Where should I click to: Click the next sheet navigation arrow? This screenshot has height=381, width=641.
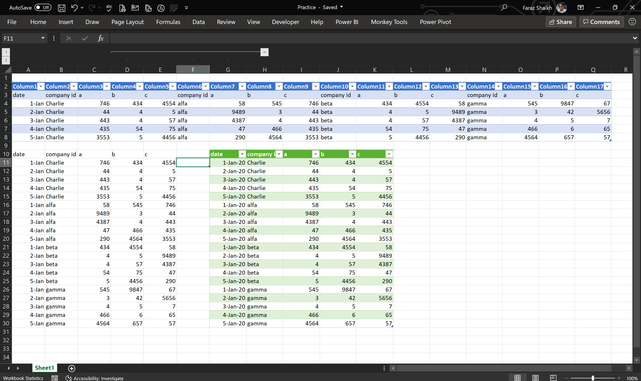tap(18, 368)
